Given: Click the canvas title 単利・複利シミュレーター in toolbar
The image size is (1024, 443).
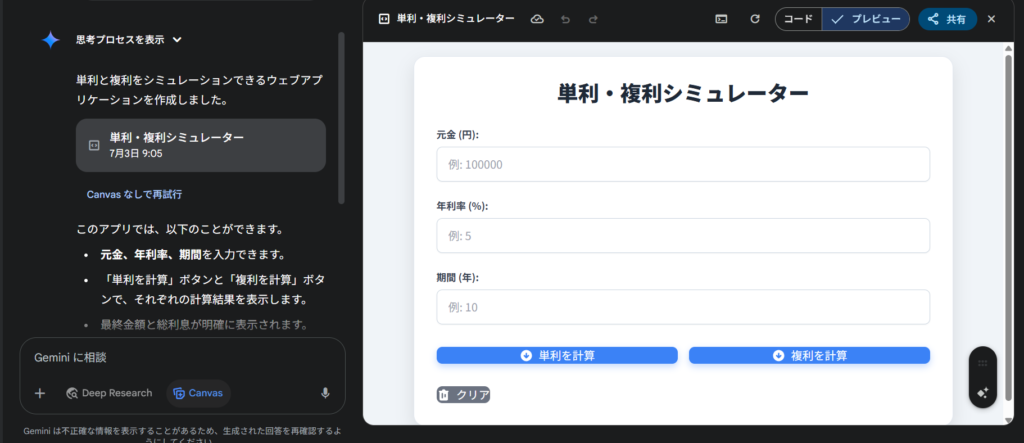Looking at the screenshot, I should (x=456, y=19).
